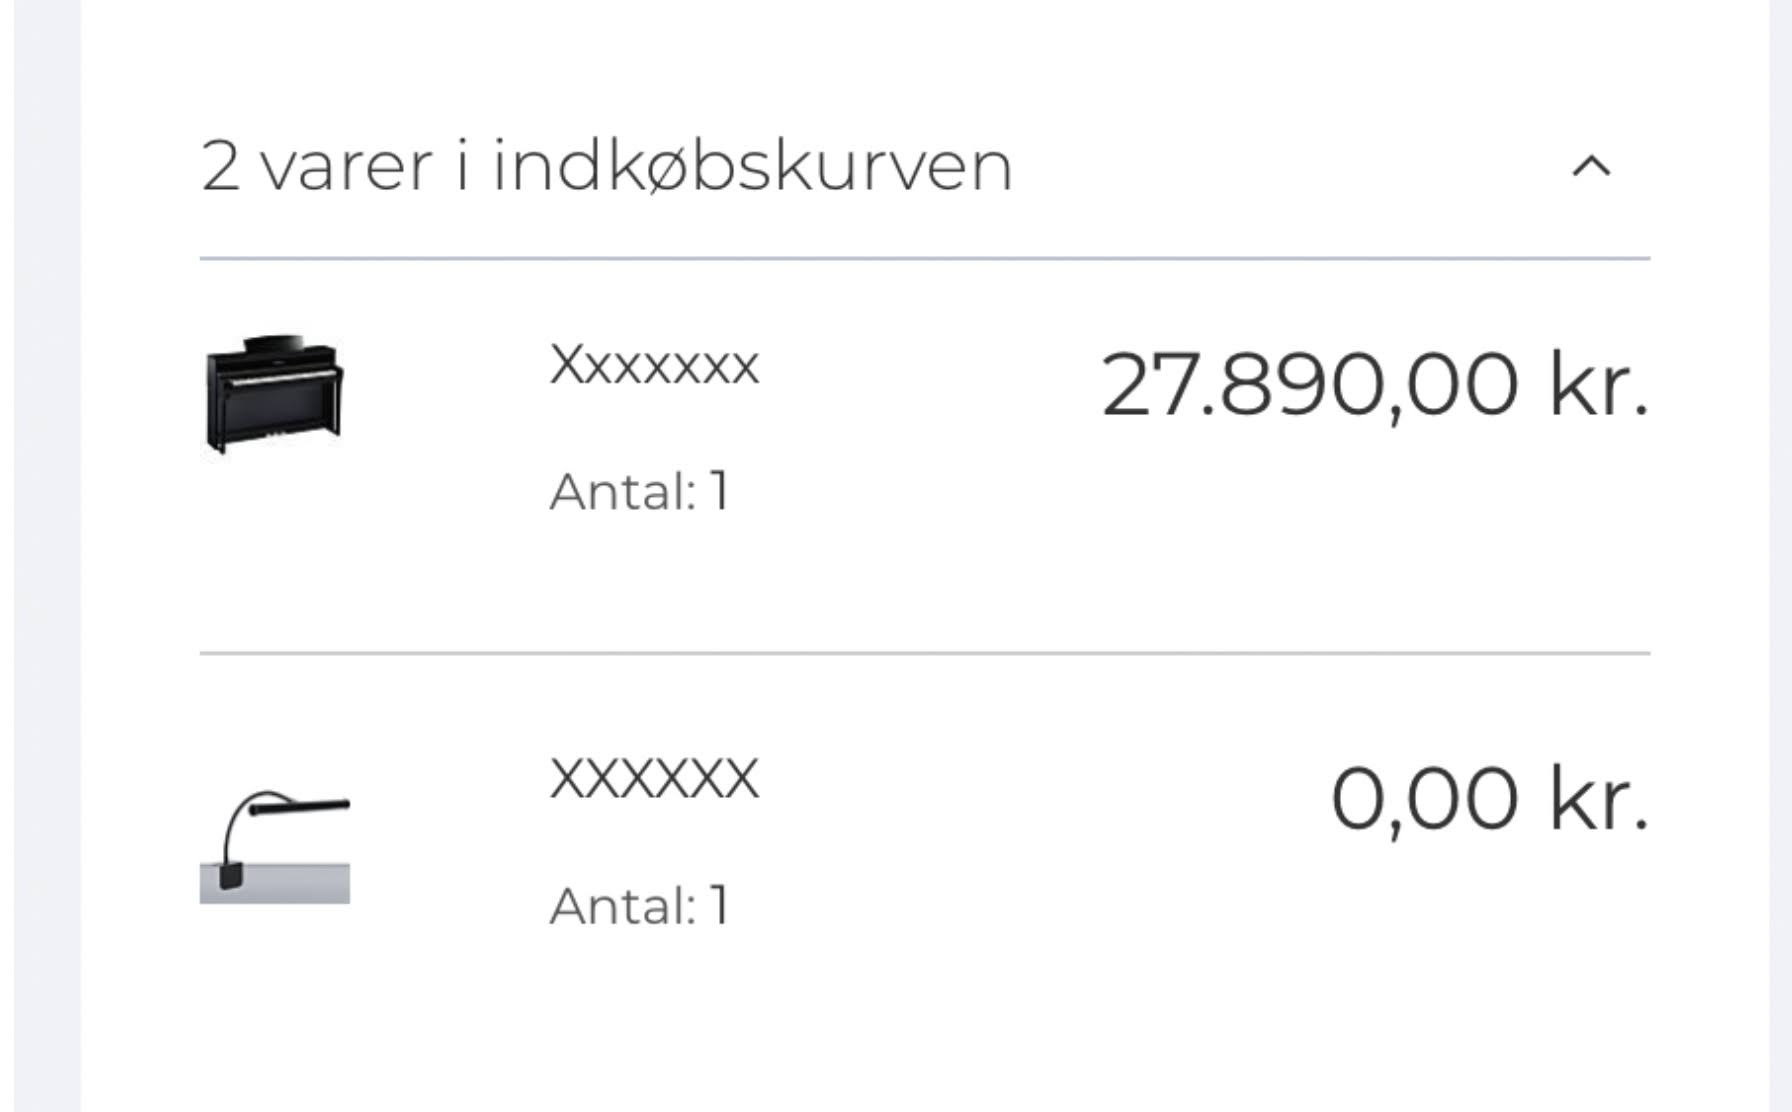Click the 0,00 kr. price
Viewport: 1792px width, 1112px height.
[x=1489, y=799]
